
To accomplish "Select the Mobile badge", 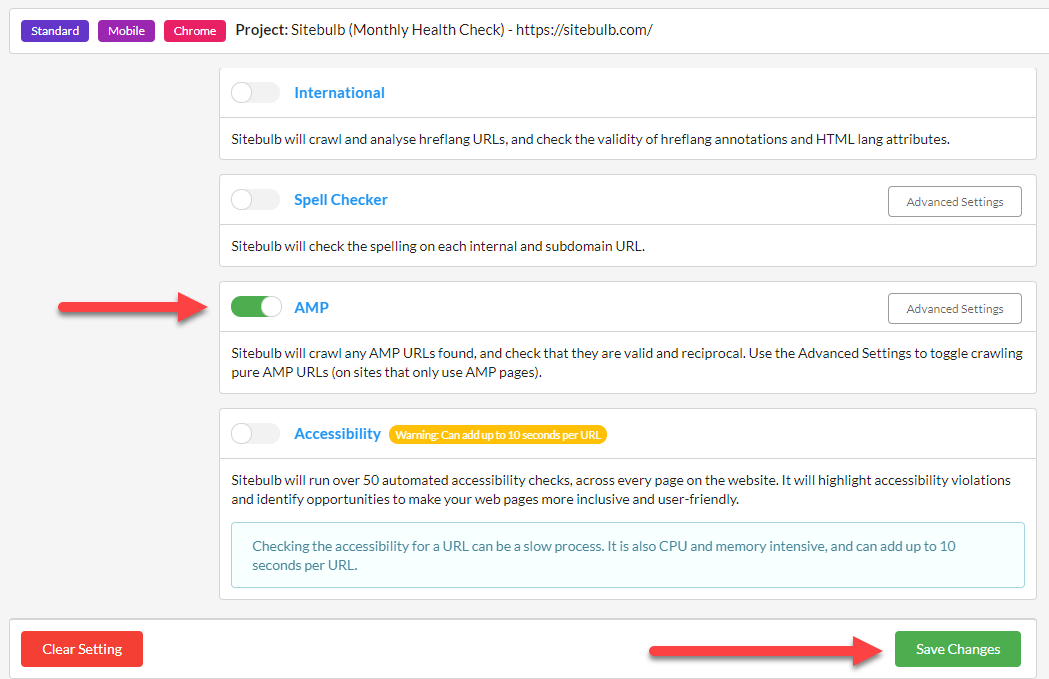I will [126, 31].
